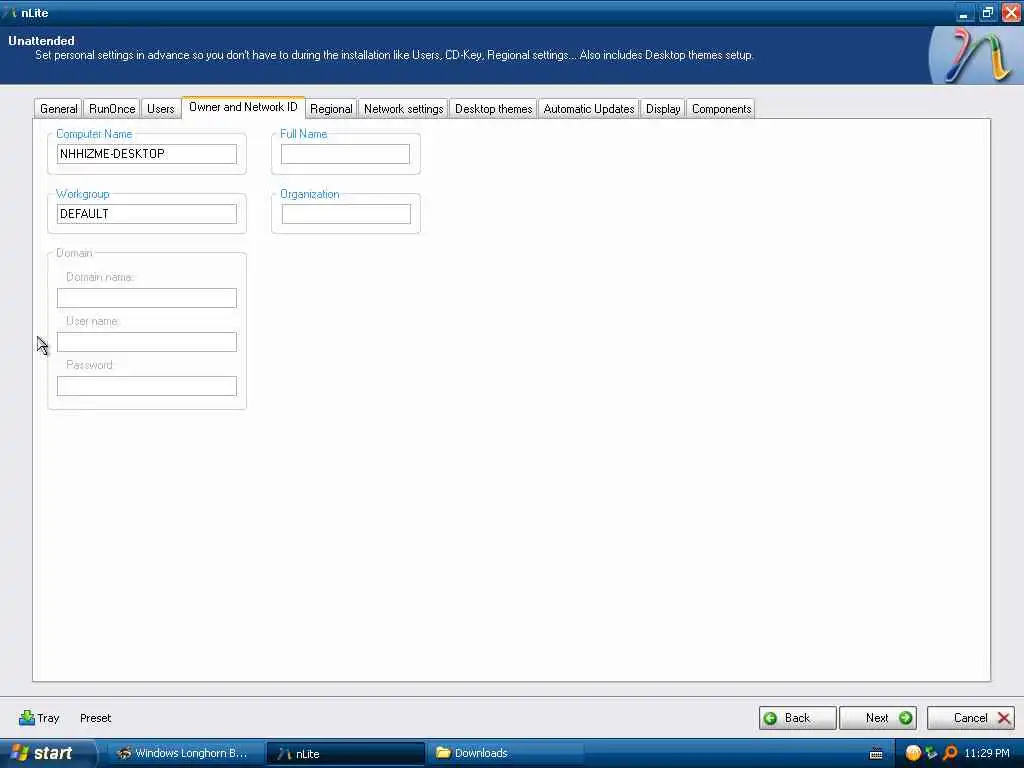Click the Computer Name input field
The height and width of the screenshot is (768, 1024).
pos(146,154)
